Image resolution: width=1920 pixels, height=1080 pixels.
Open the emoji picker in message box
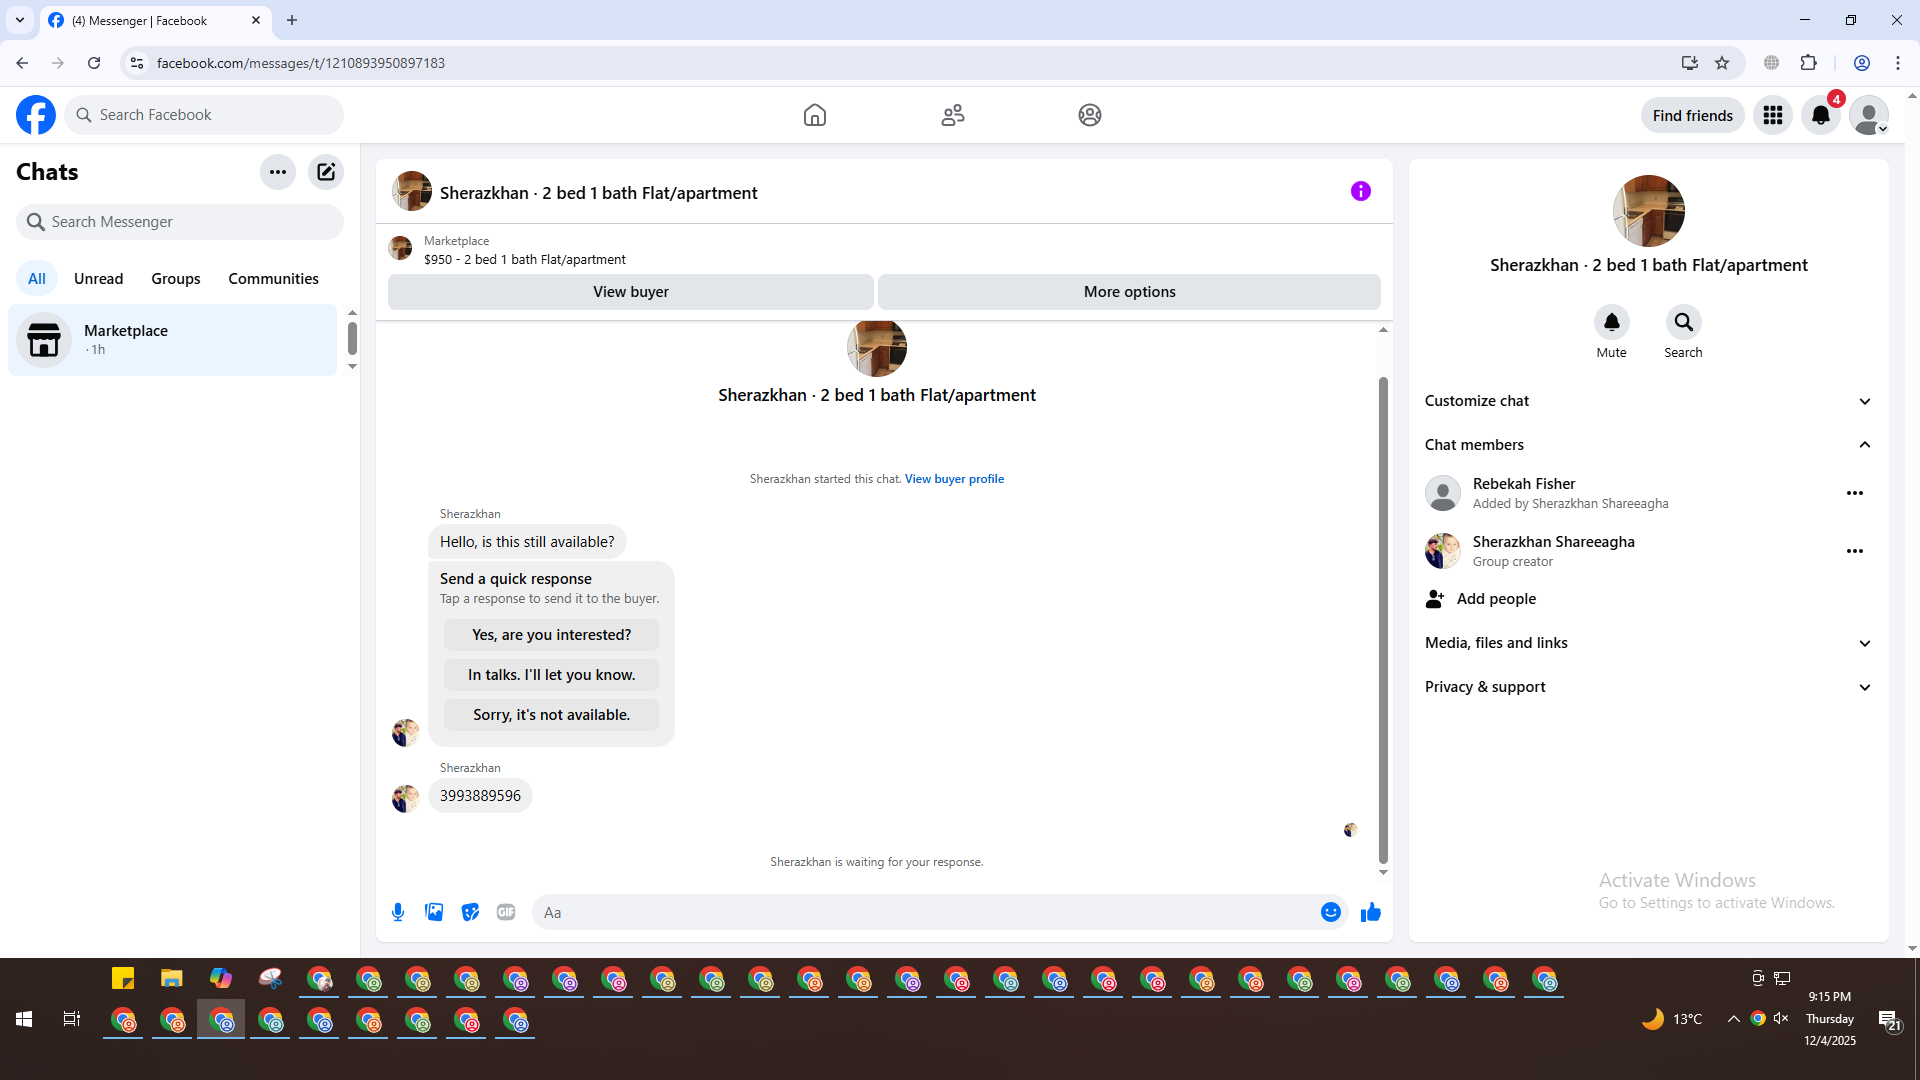pos(1330,912)
